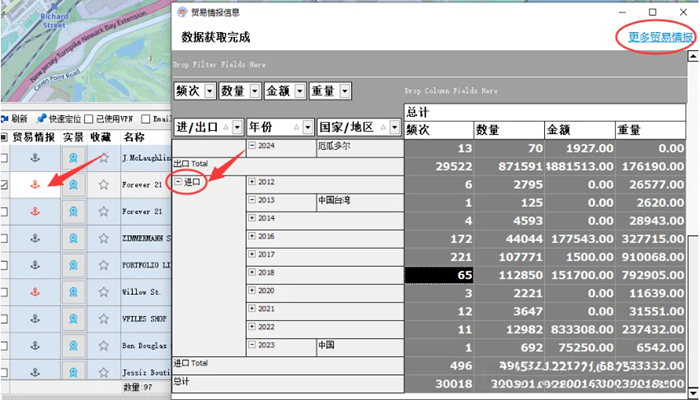
Task: Open the 数量 data field dropdown arrow
Action: pos(255,91)
